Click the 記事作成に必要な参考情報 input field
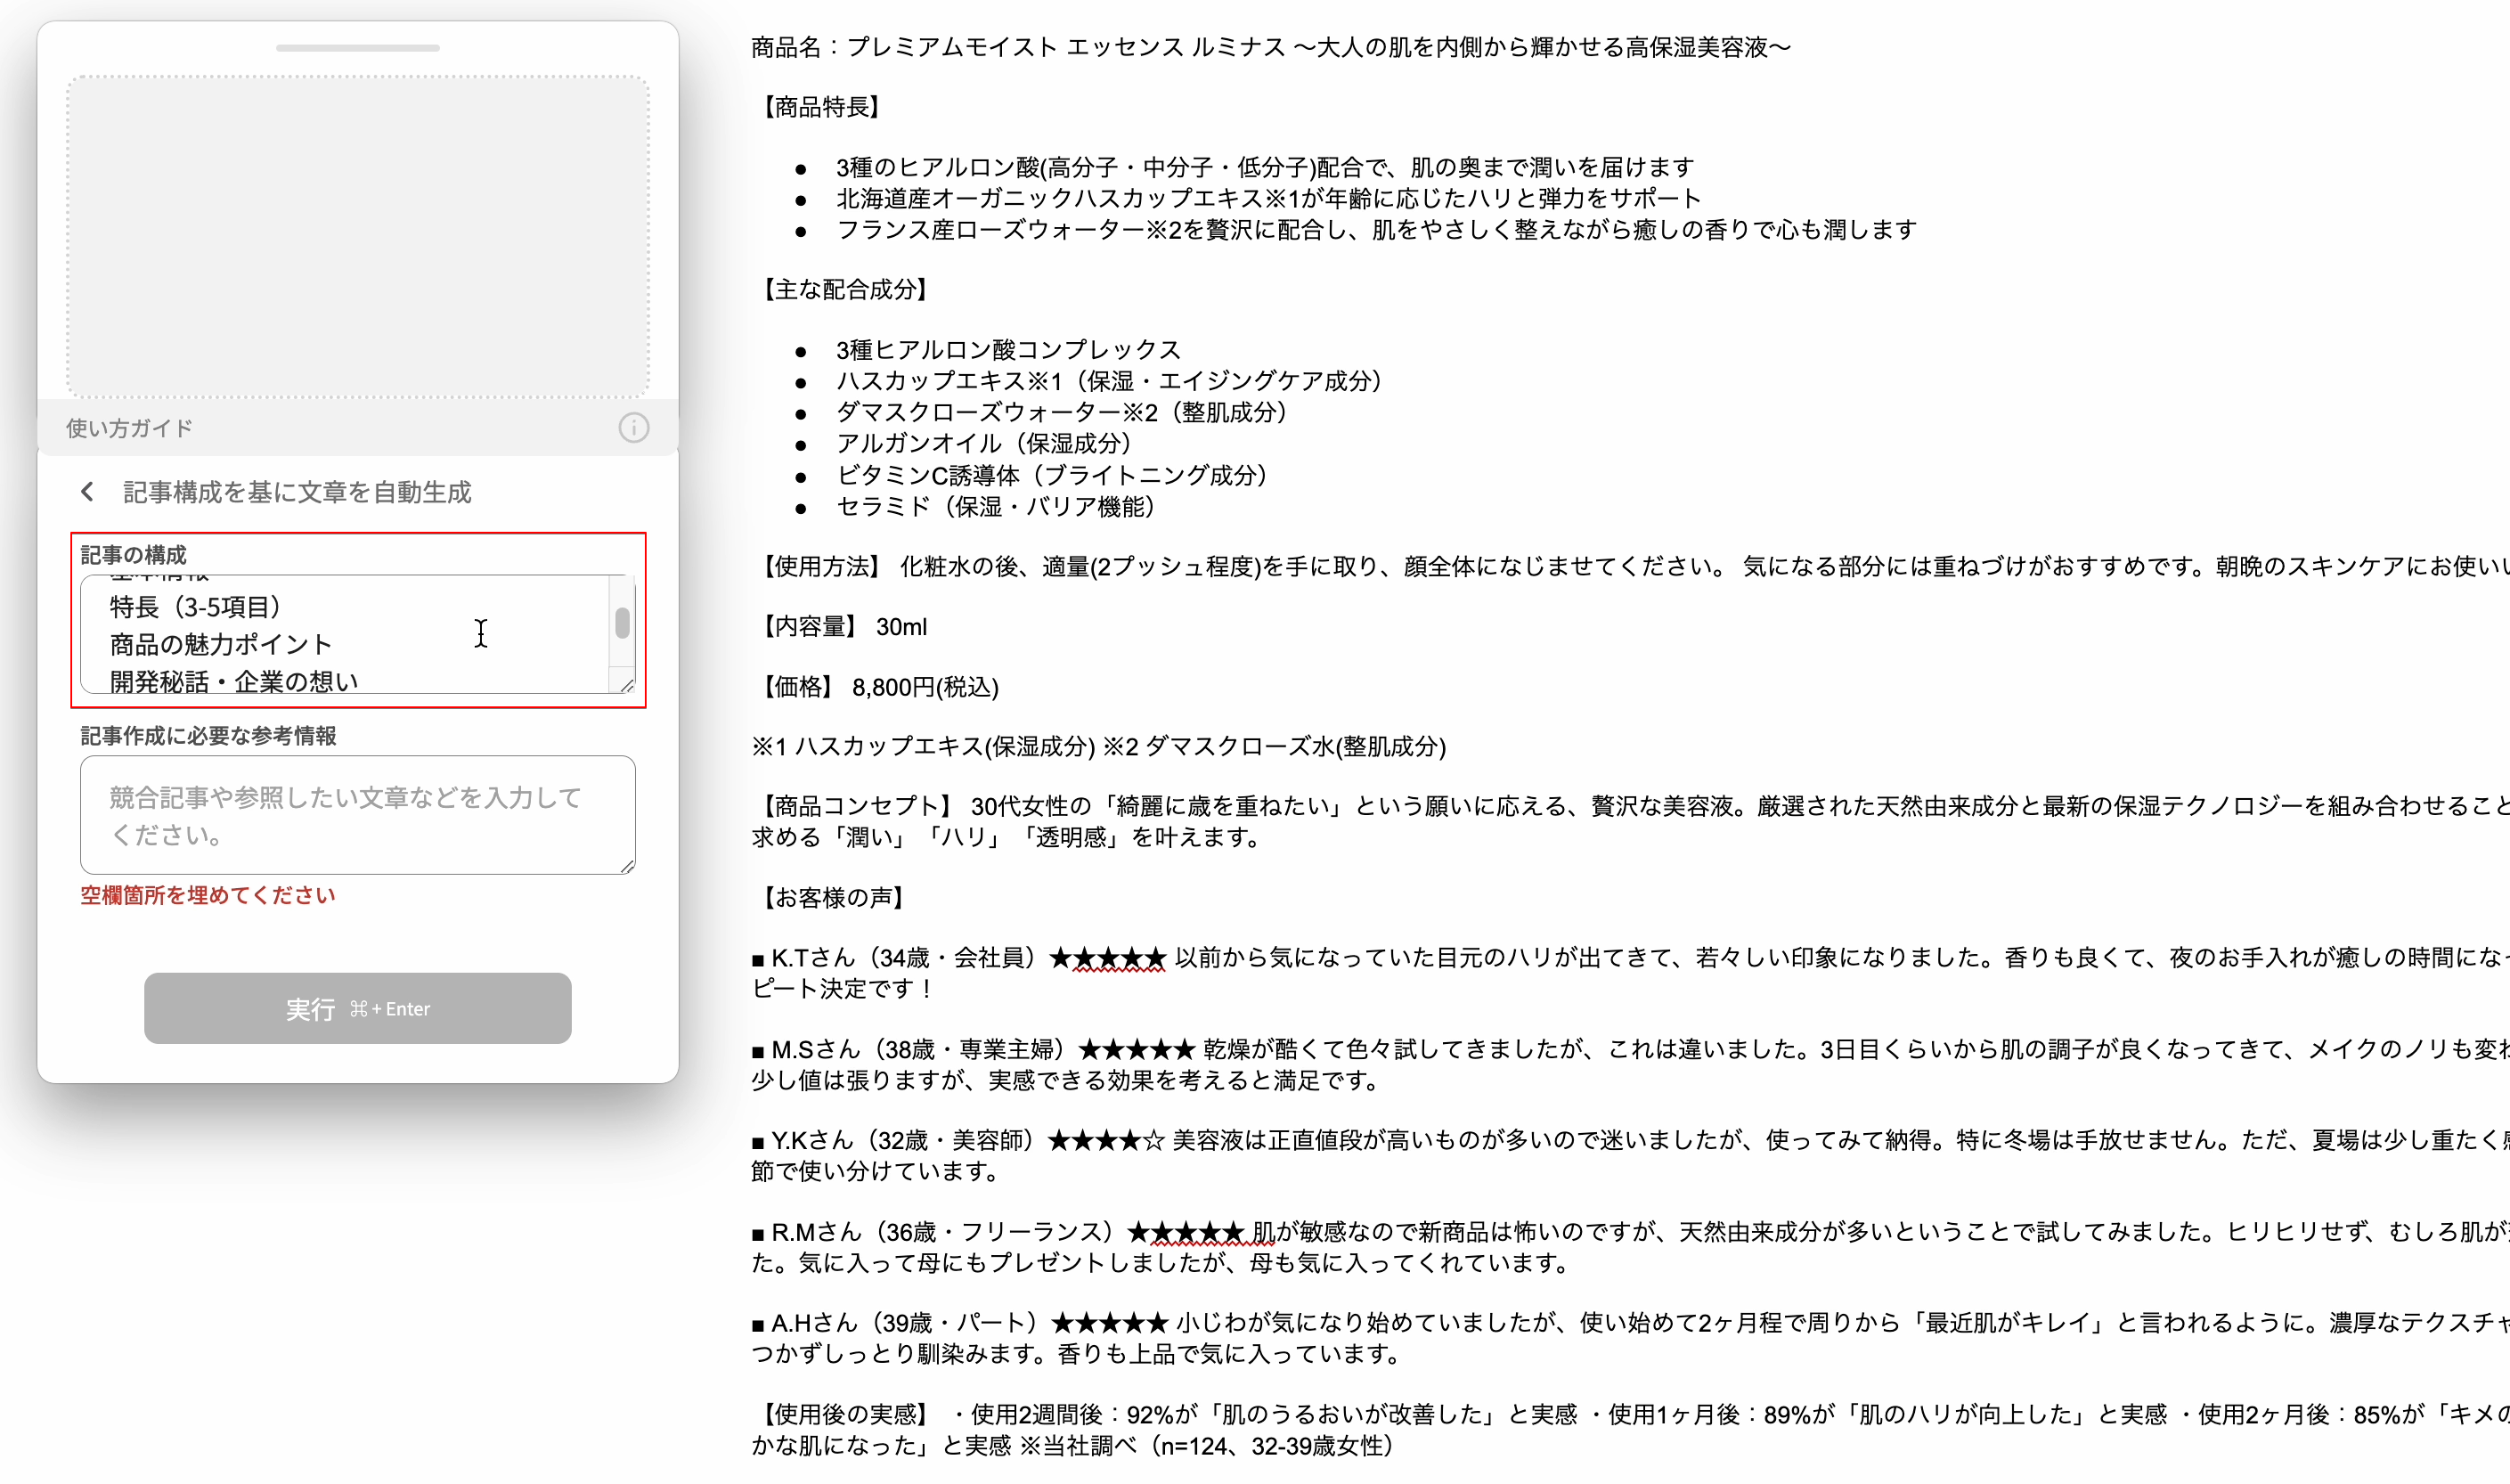The image size is (2510, 1484). click(x=357, y=815)
